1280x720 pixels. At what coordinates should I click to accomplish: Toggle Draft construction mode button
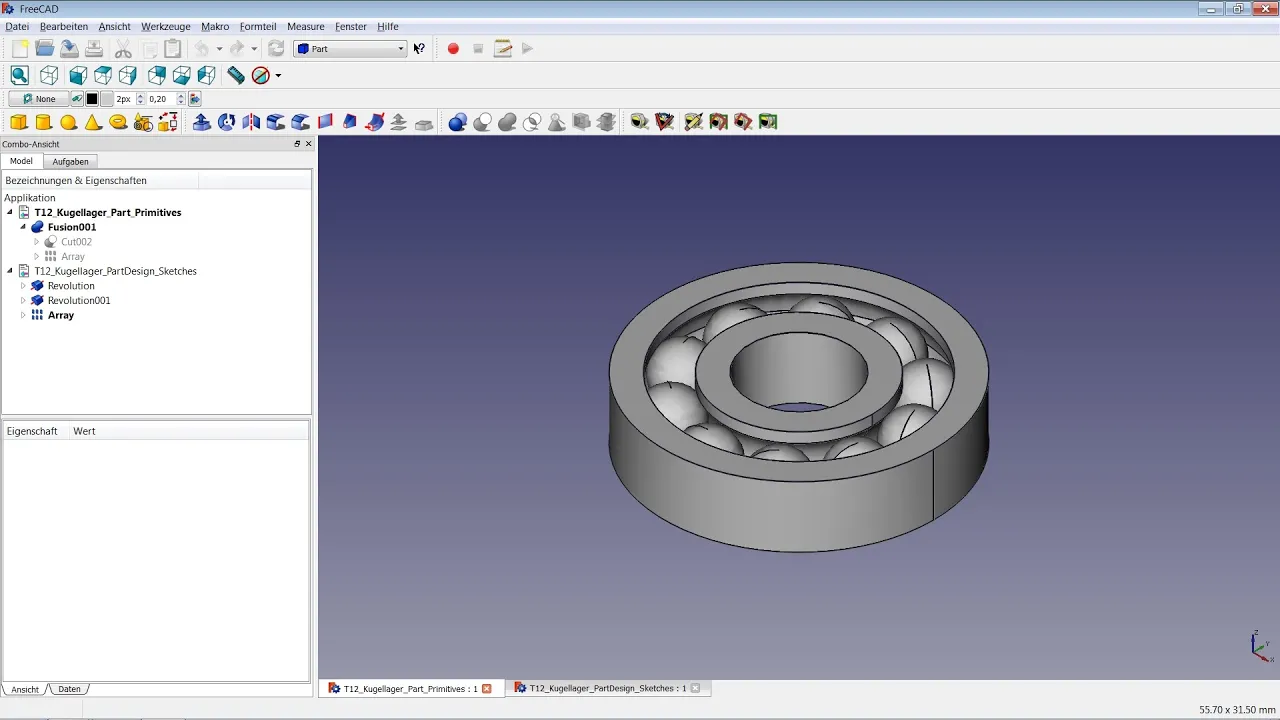(x=78, y=99)
